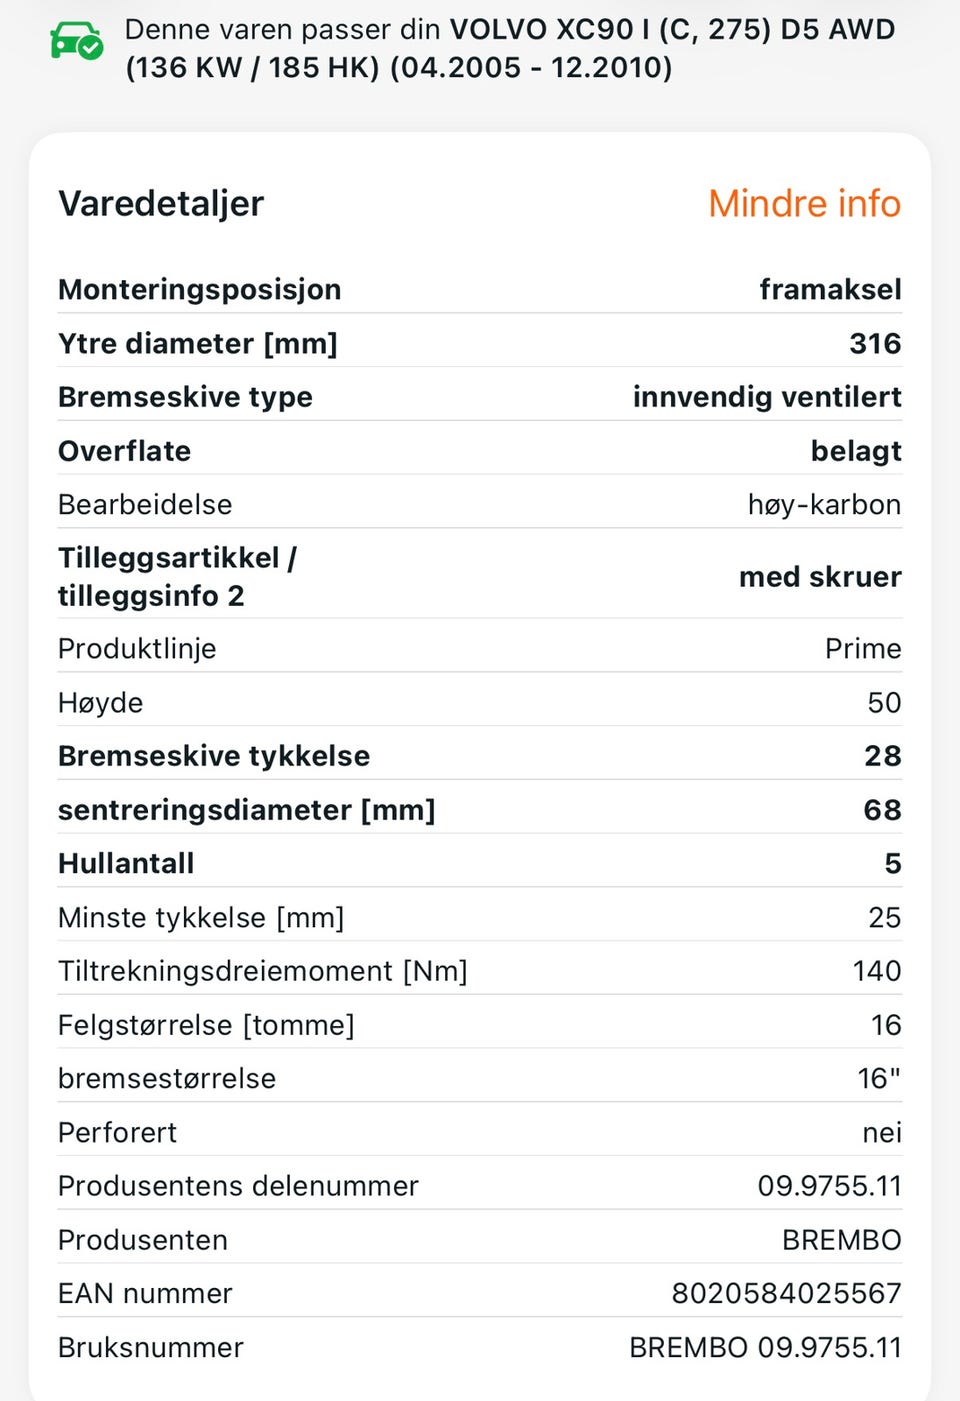Click the med skruer value

pyautogui.click(x=820, y=576)
